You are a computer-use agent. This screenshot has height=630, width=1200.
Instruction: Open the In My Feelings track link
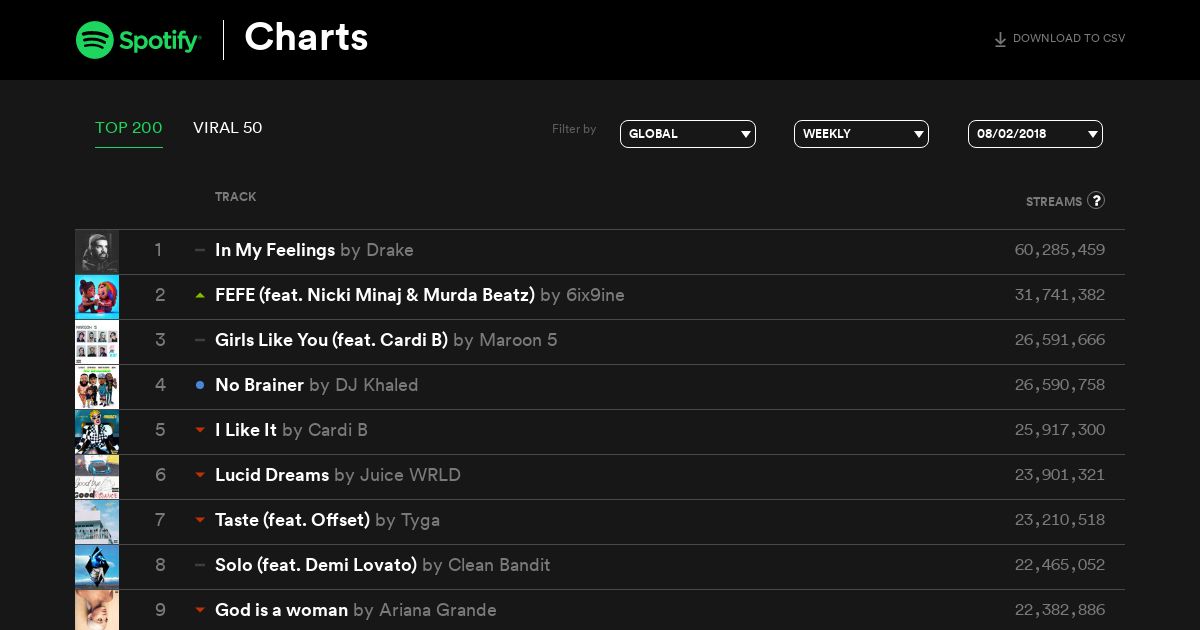tap(275, 250)
